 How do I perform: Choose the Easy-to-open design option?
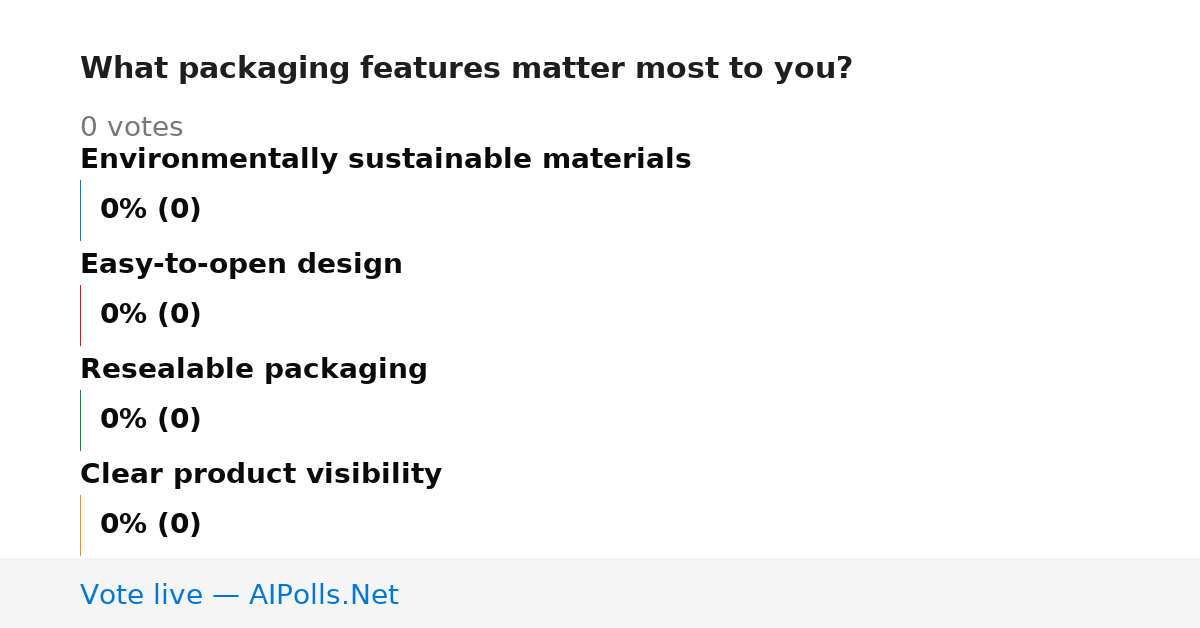[x=241, y=265]
